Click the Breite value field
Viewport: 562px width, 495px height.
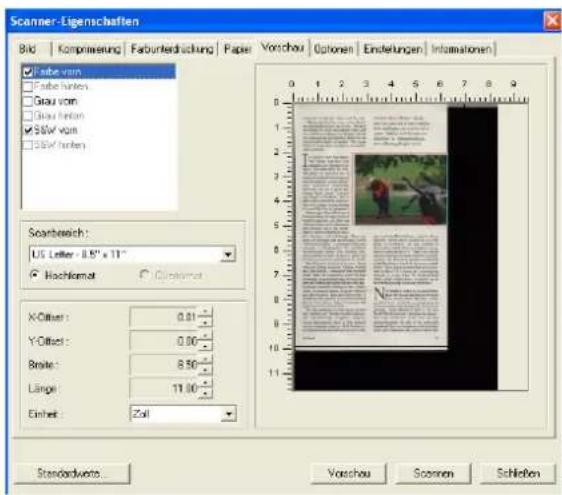coord(164,365)
